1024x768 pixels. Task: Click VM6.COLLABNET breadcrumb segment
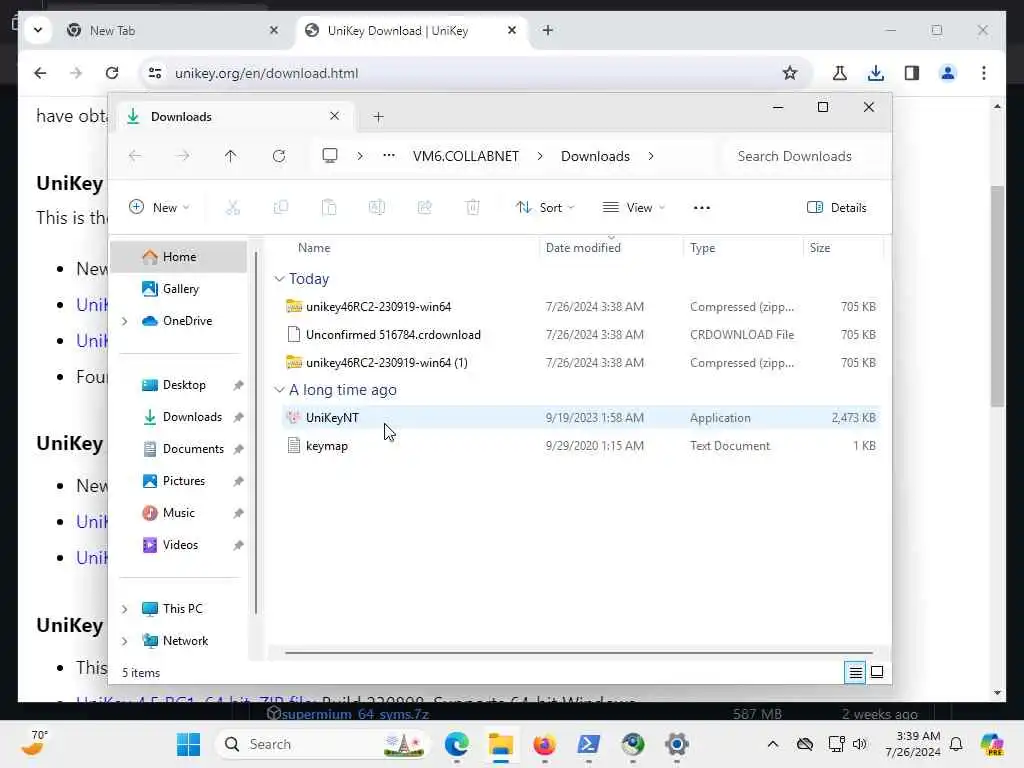466,156
